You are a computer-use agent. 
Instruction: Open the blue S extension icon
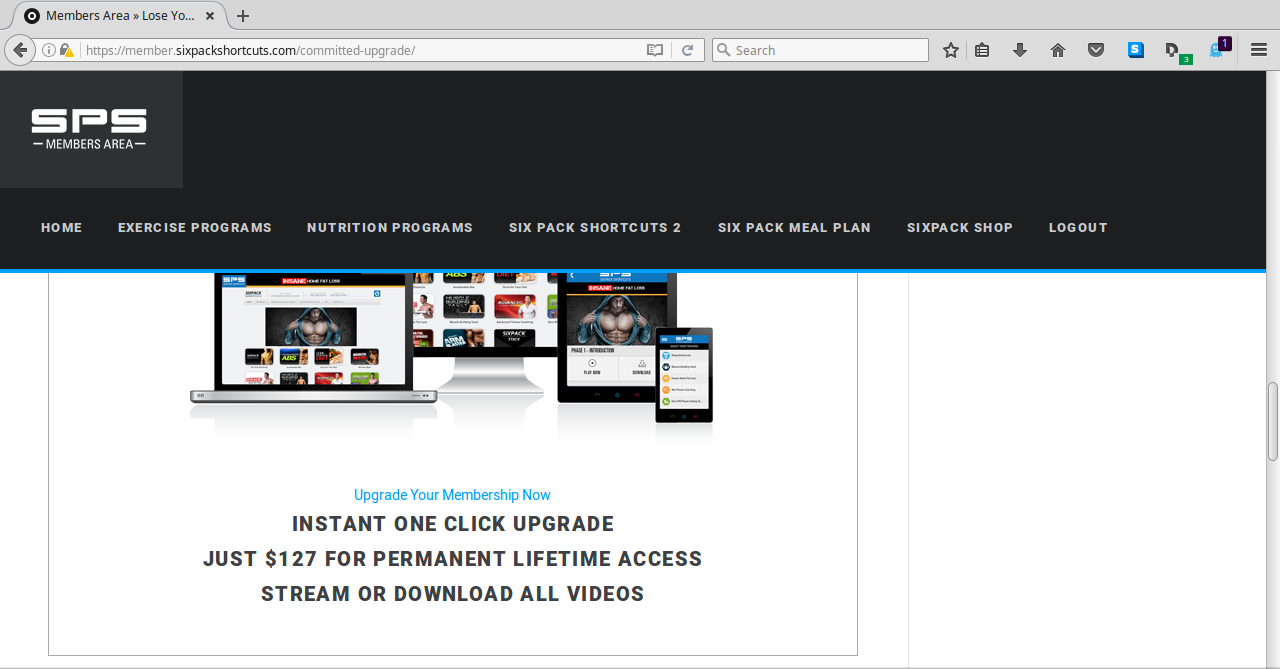(1136, 50)
